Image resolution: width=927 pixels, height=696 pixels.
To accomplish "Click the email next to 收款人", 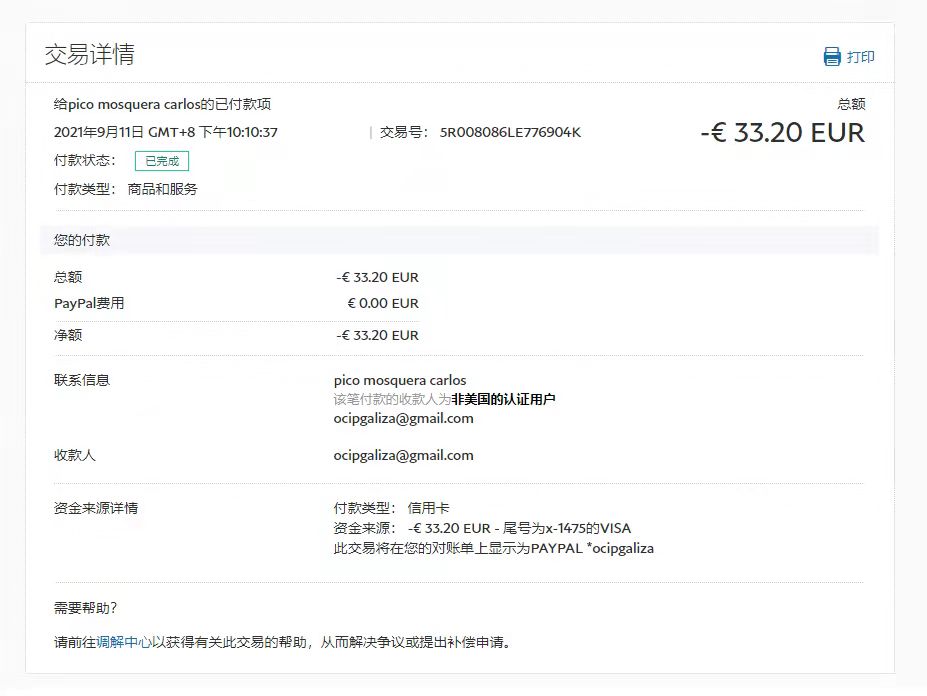I will click(x=403, y=455).
